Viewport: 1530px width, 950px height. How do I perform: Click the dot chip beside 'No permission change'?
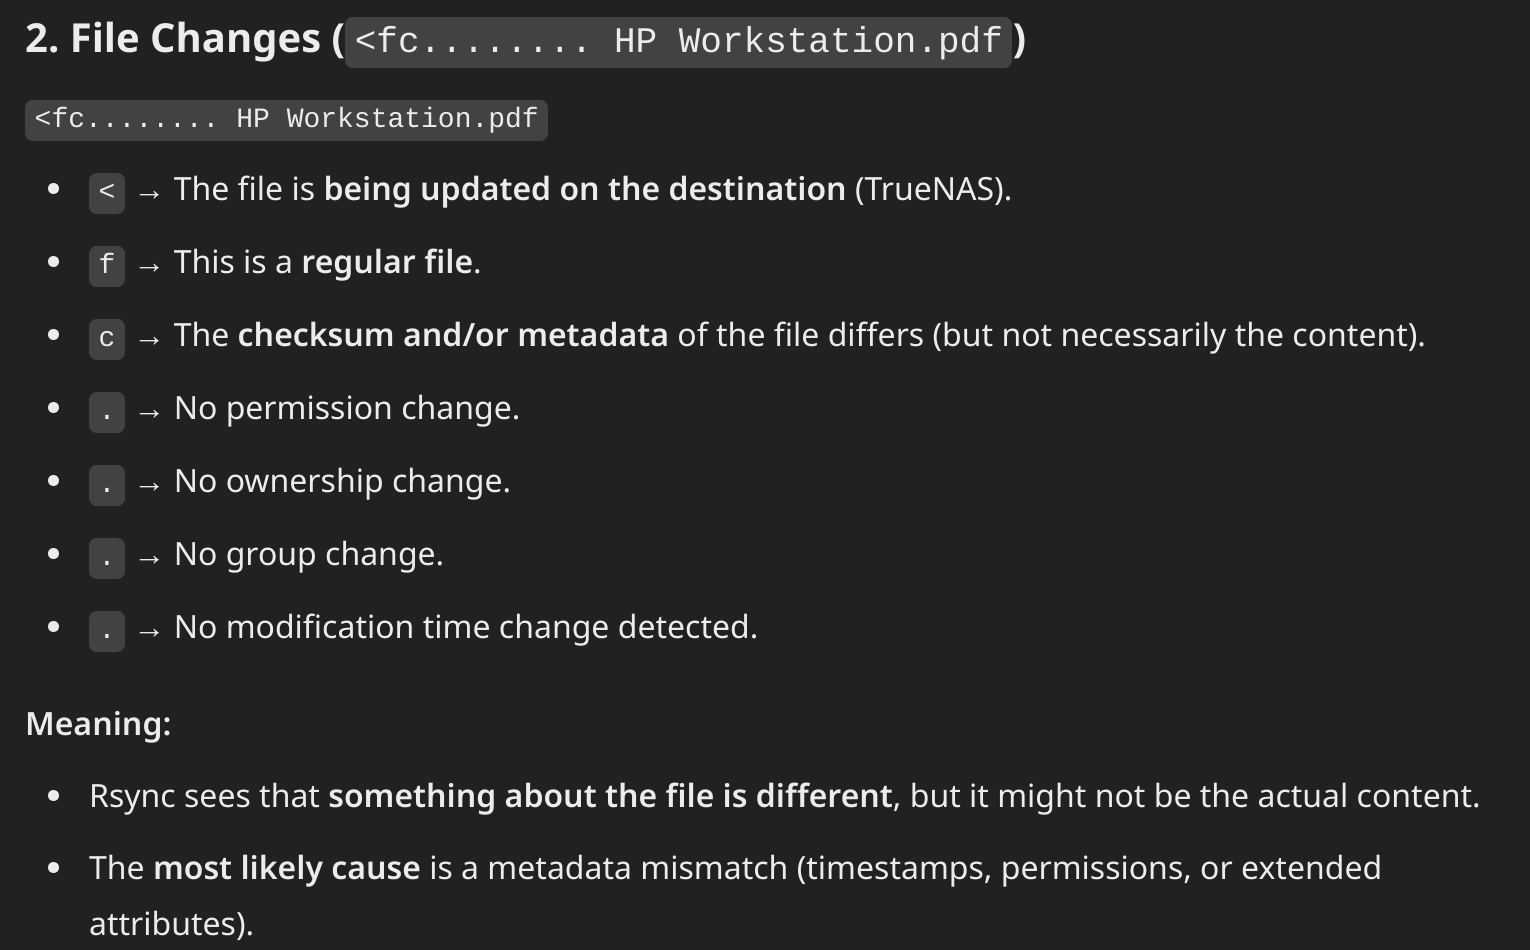pyautogui.click(x=107, y=411)
